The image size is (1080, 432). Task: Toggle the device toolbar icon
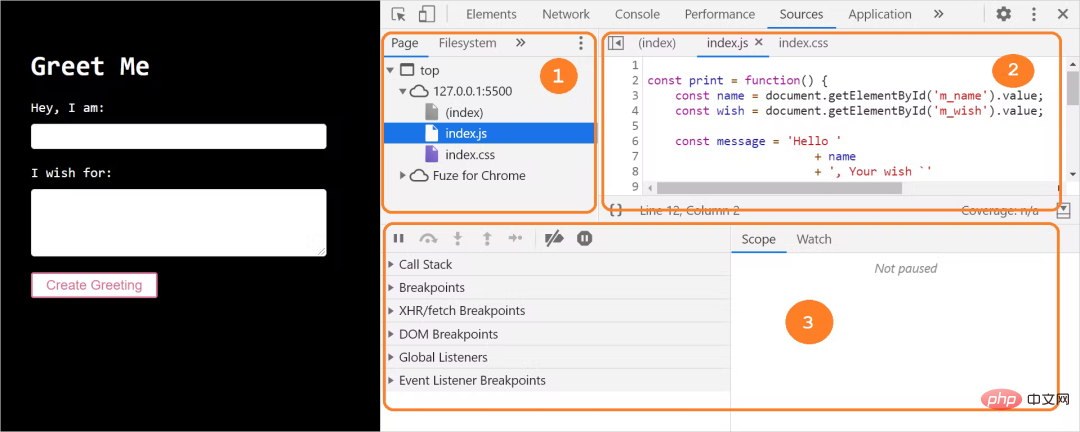pyautogui.click(x=427, y=14)
